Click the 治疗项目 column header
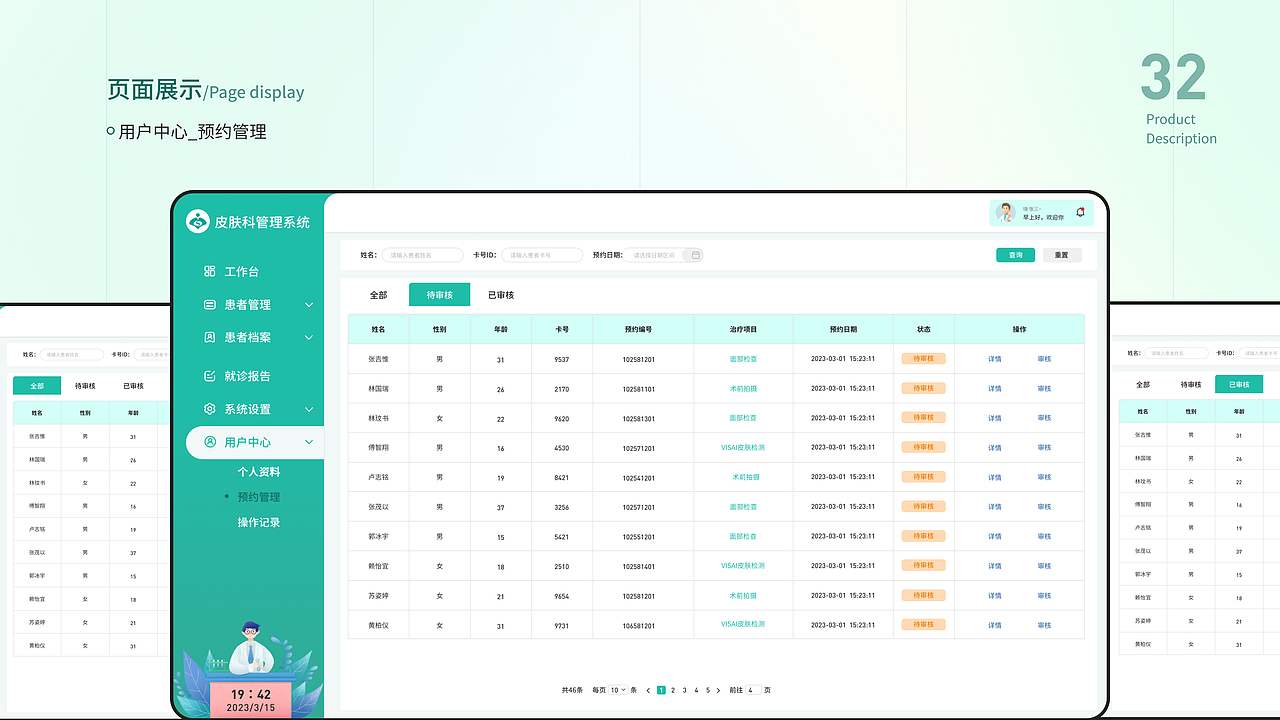The height and width of the screenshot is (720, 1280). [x=743, y=329]
